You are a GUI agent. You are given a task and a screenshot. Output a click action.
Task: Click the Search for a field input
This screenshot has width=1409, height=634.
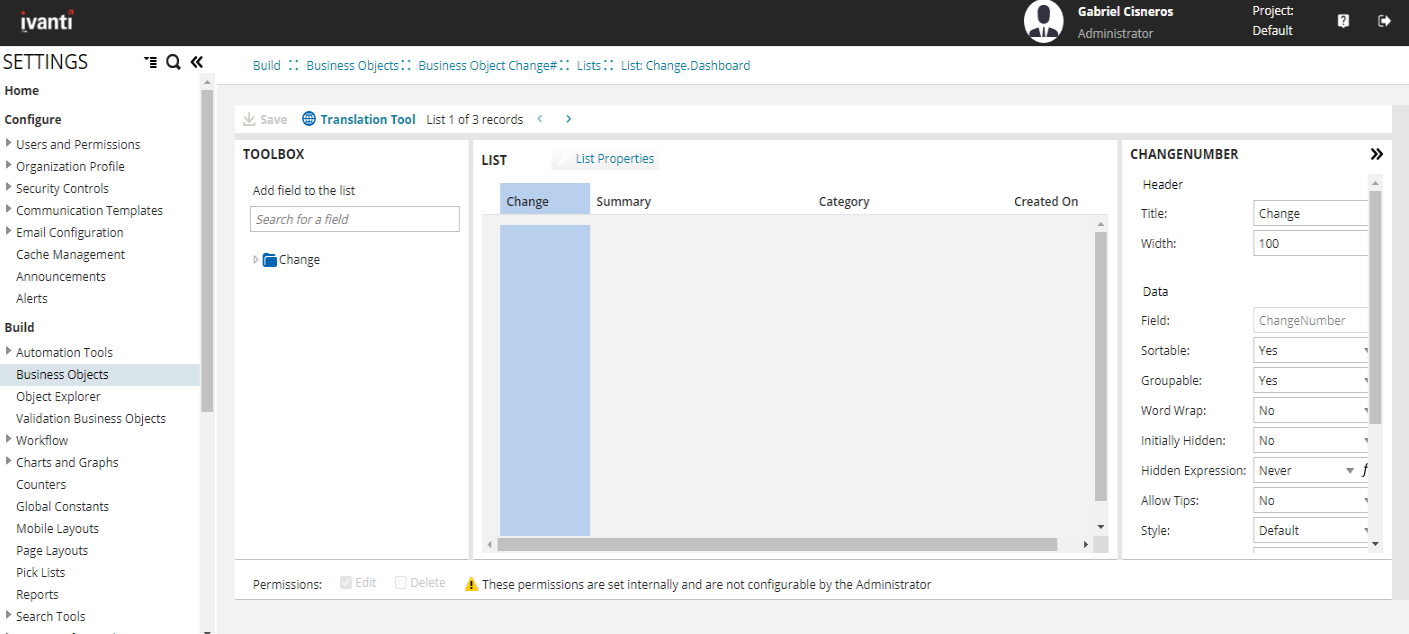coord(354,219)
